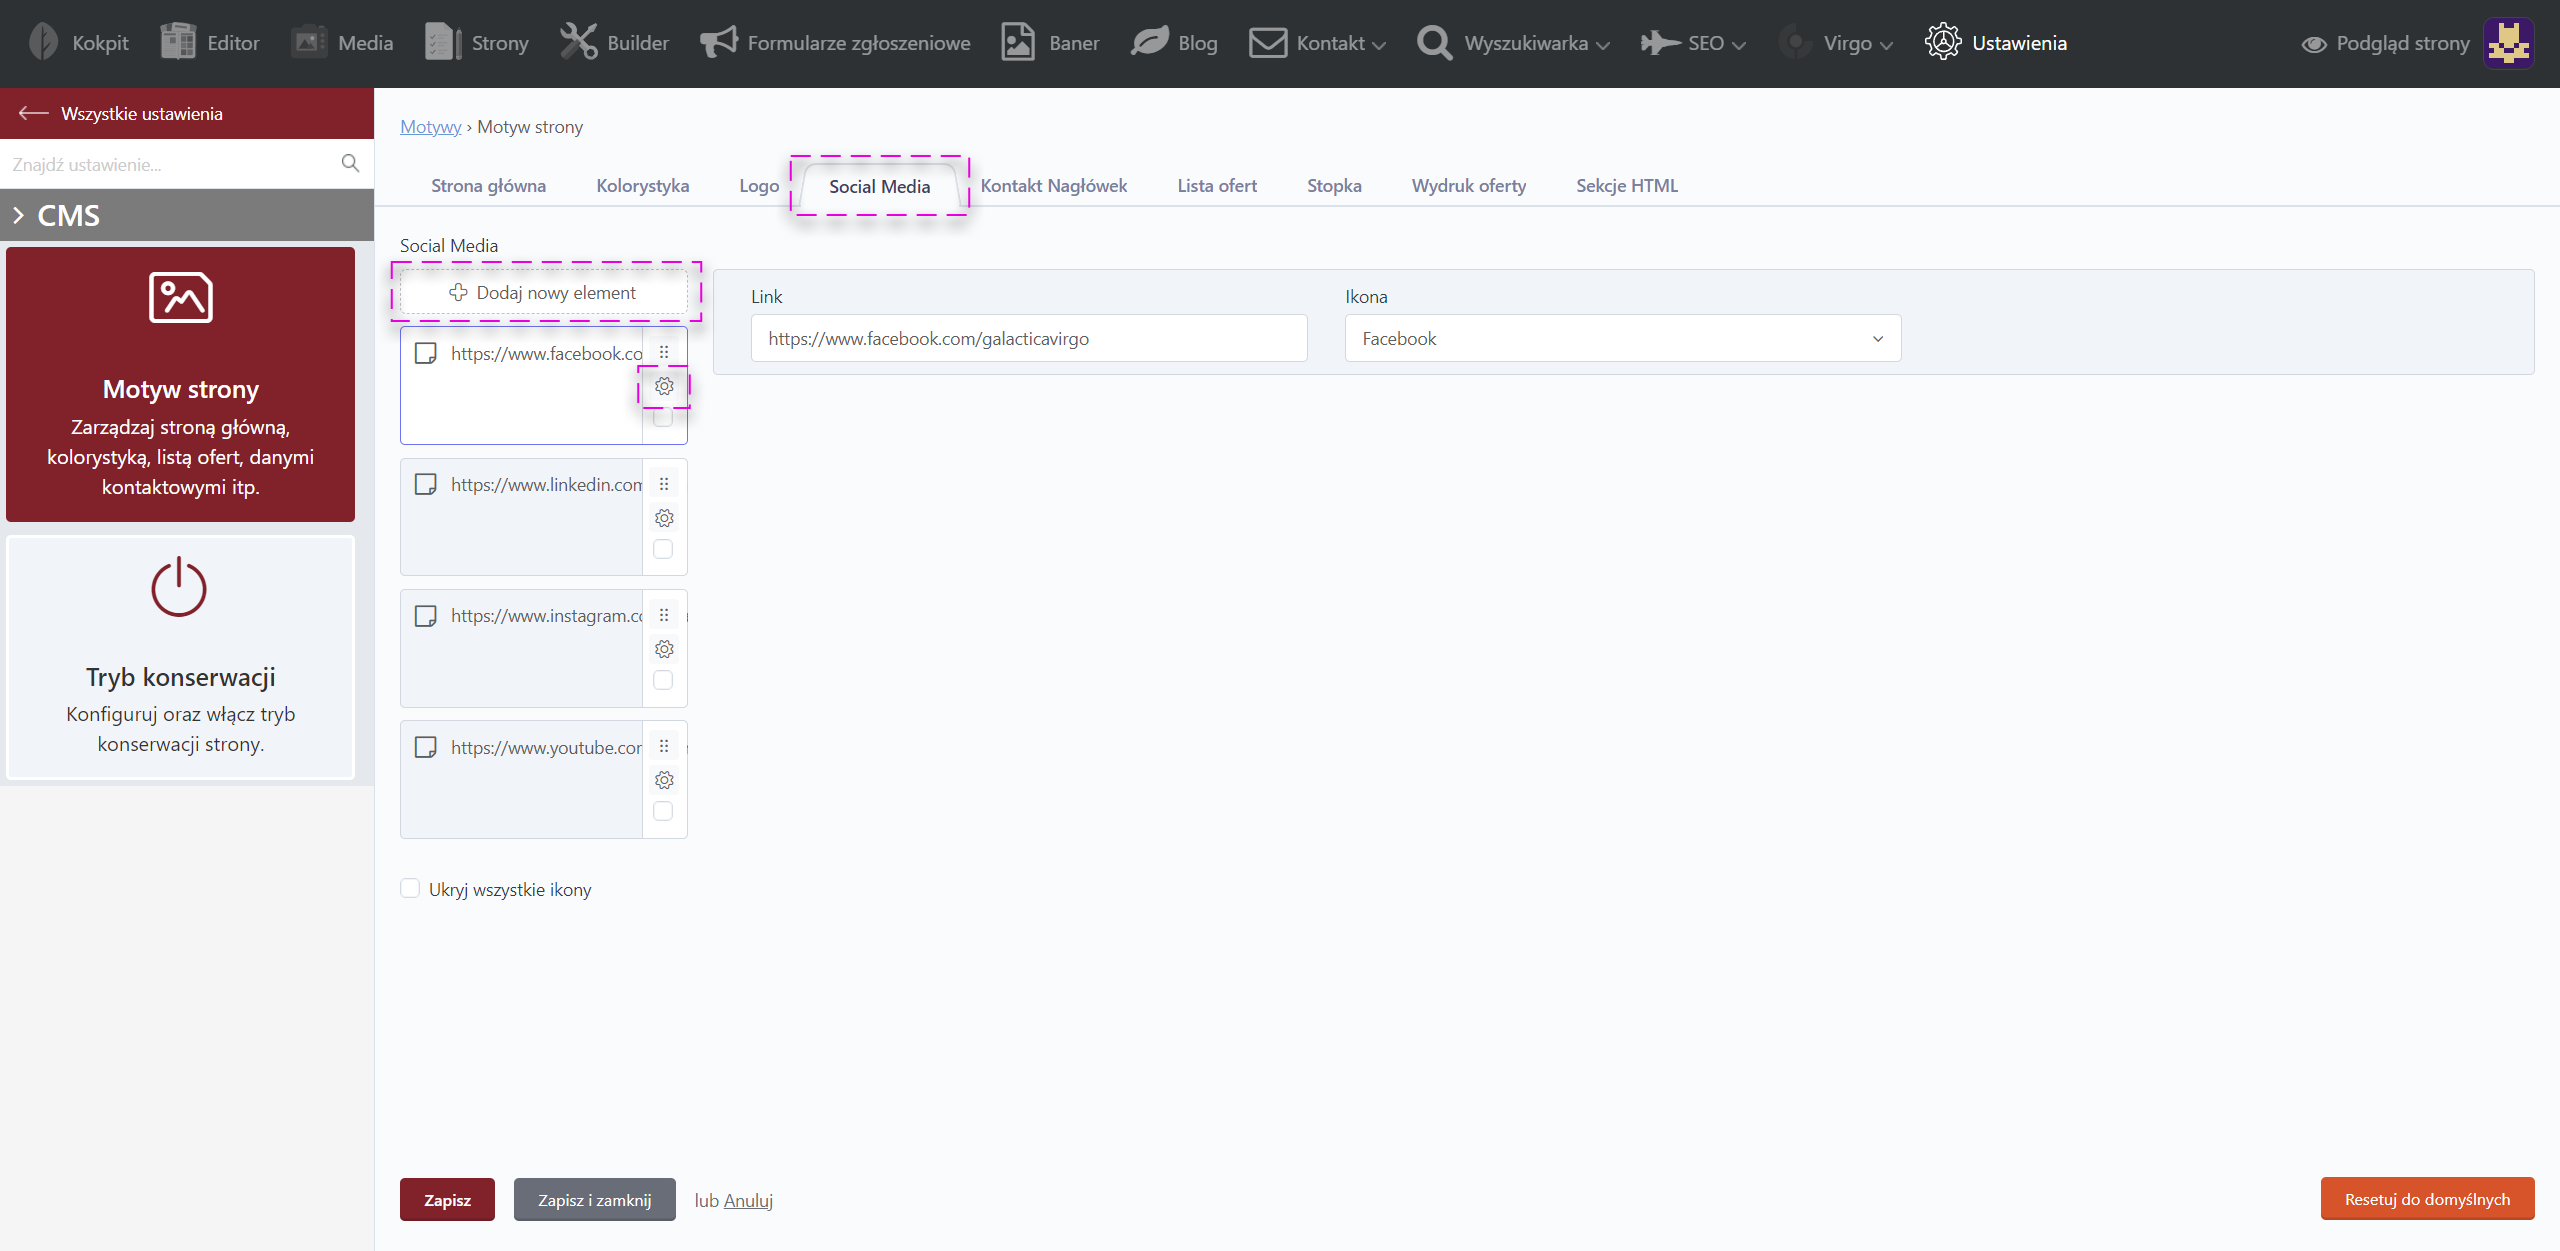Click the Builder tools icon
This screenshot has height=1251, width=2560.
[578, 42]
